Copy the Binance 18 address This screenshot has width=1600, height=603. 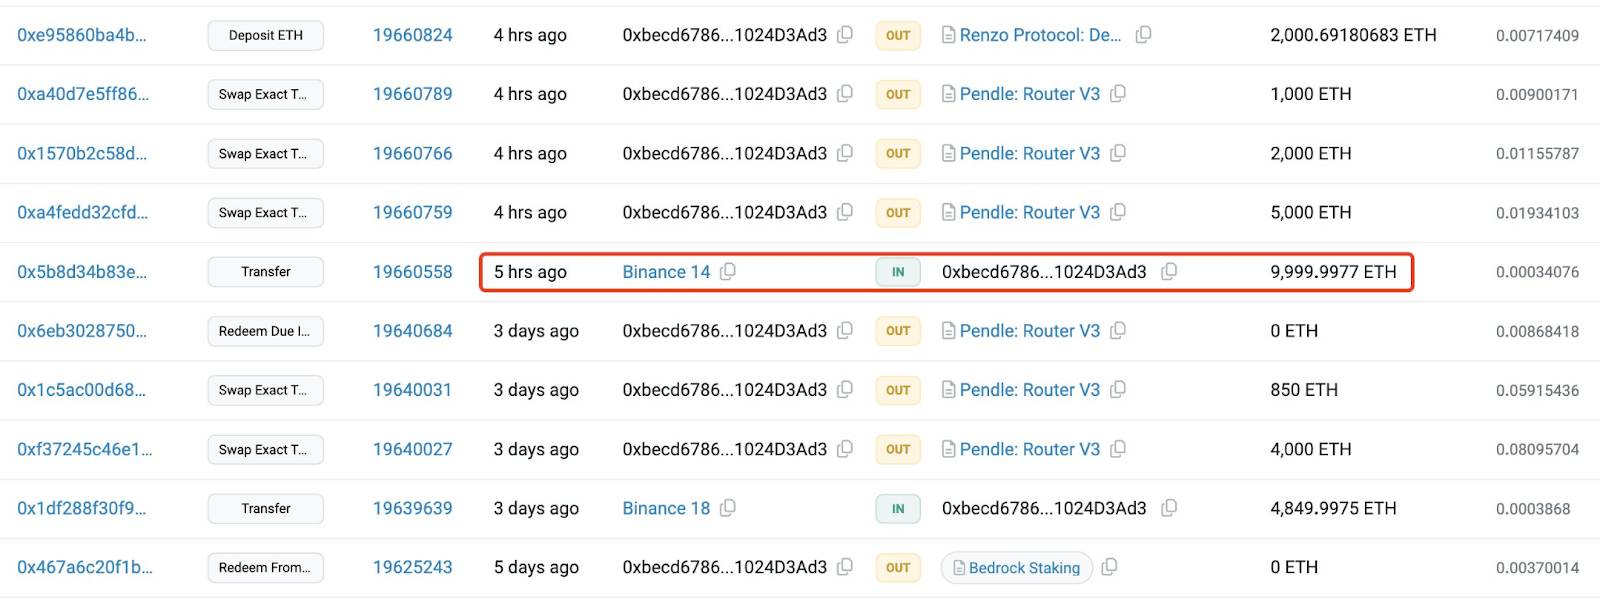click(728, 508)
